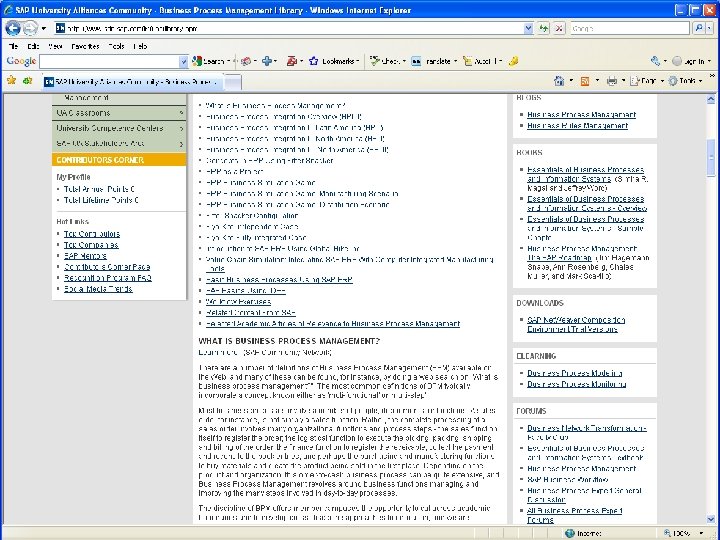Select the SAP University Alliances Community tab
Image resolution: width=720 pixels, height=540 pixels.
pyautogui.click(x=132, y=82)
